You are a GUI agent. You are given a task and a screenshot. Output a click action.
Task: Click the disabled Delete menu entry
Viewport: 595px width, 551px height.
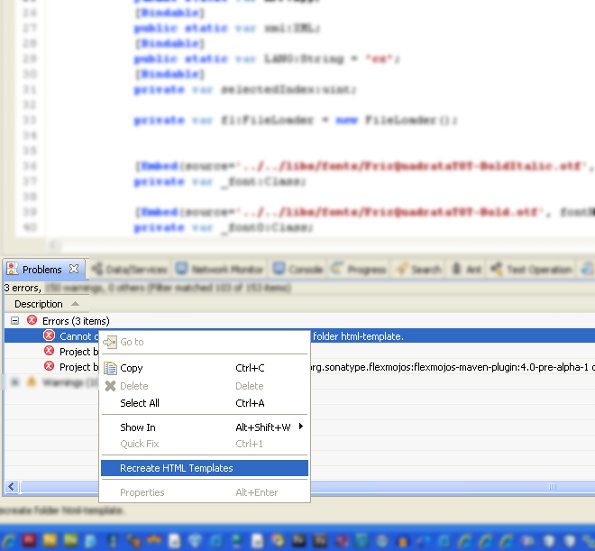204,386
